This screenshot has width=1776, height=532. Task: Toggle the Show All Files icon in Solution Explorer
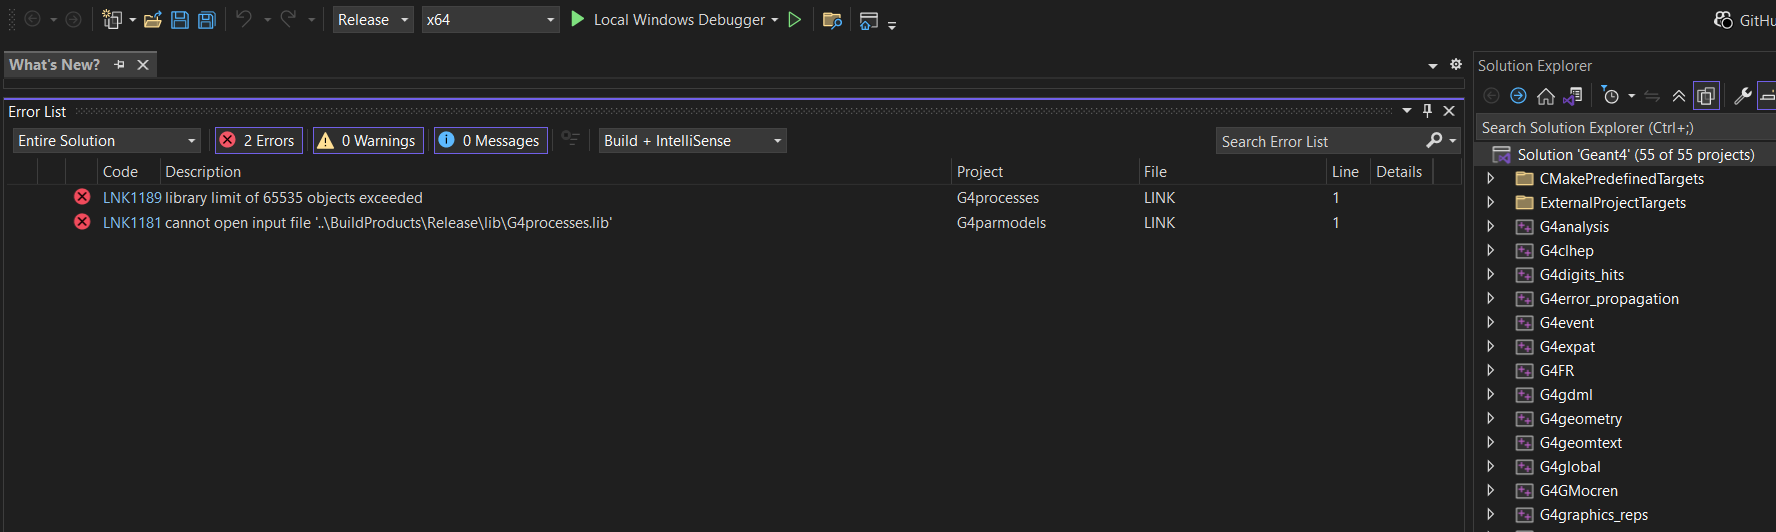[1706, 96]
